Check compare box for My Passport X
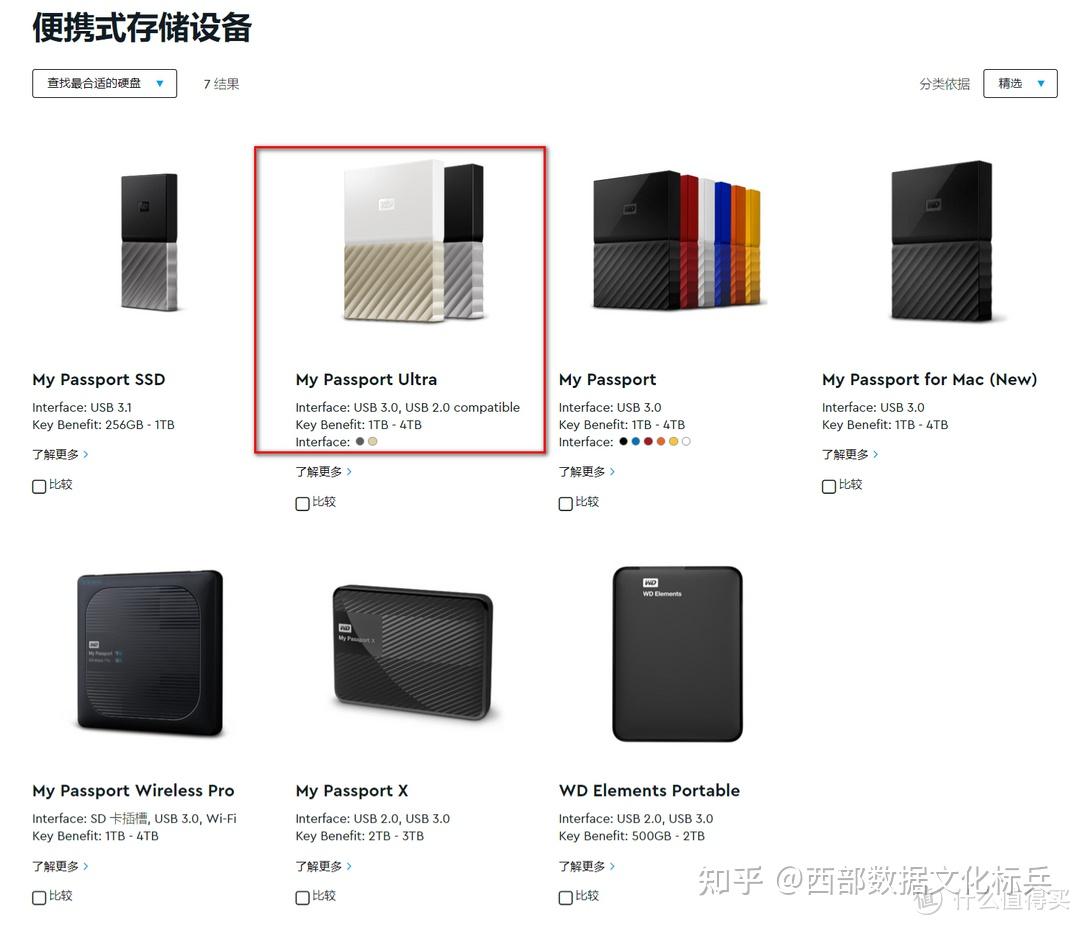Viewport: 1080px width, 925px height. (302, 897)
